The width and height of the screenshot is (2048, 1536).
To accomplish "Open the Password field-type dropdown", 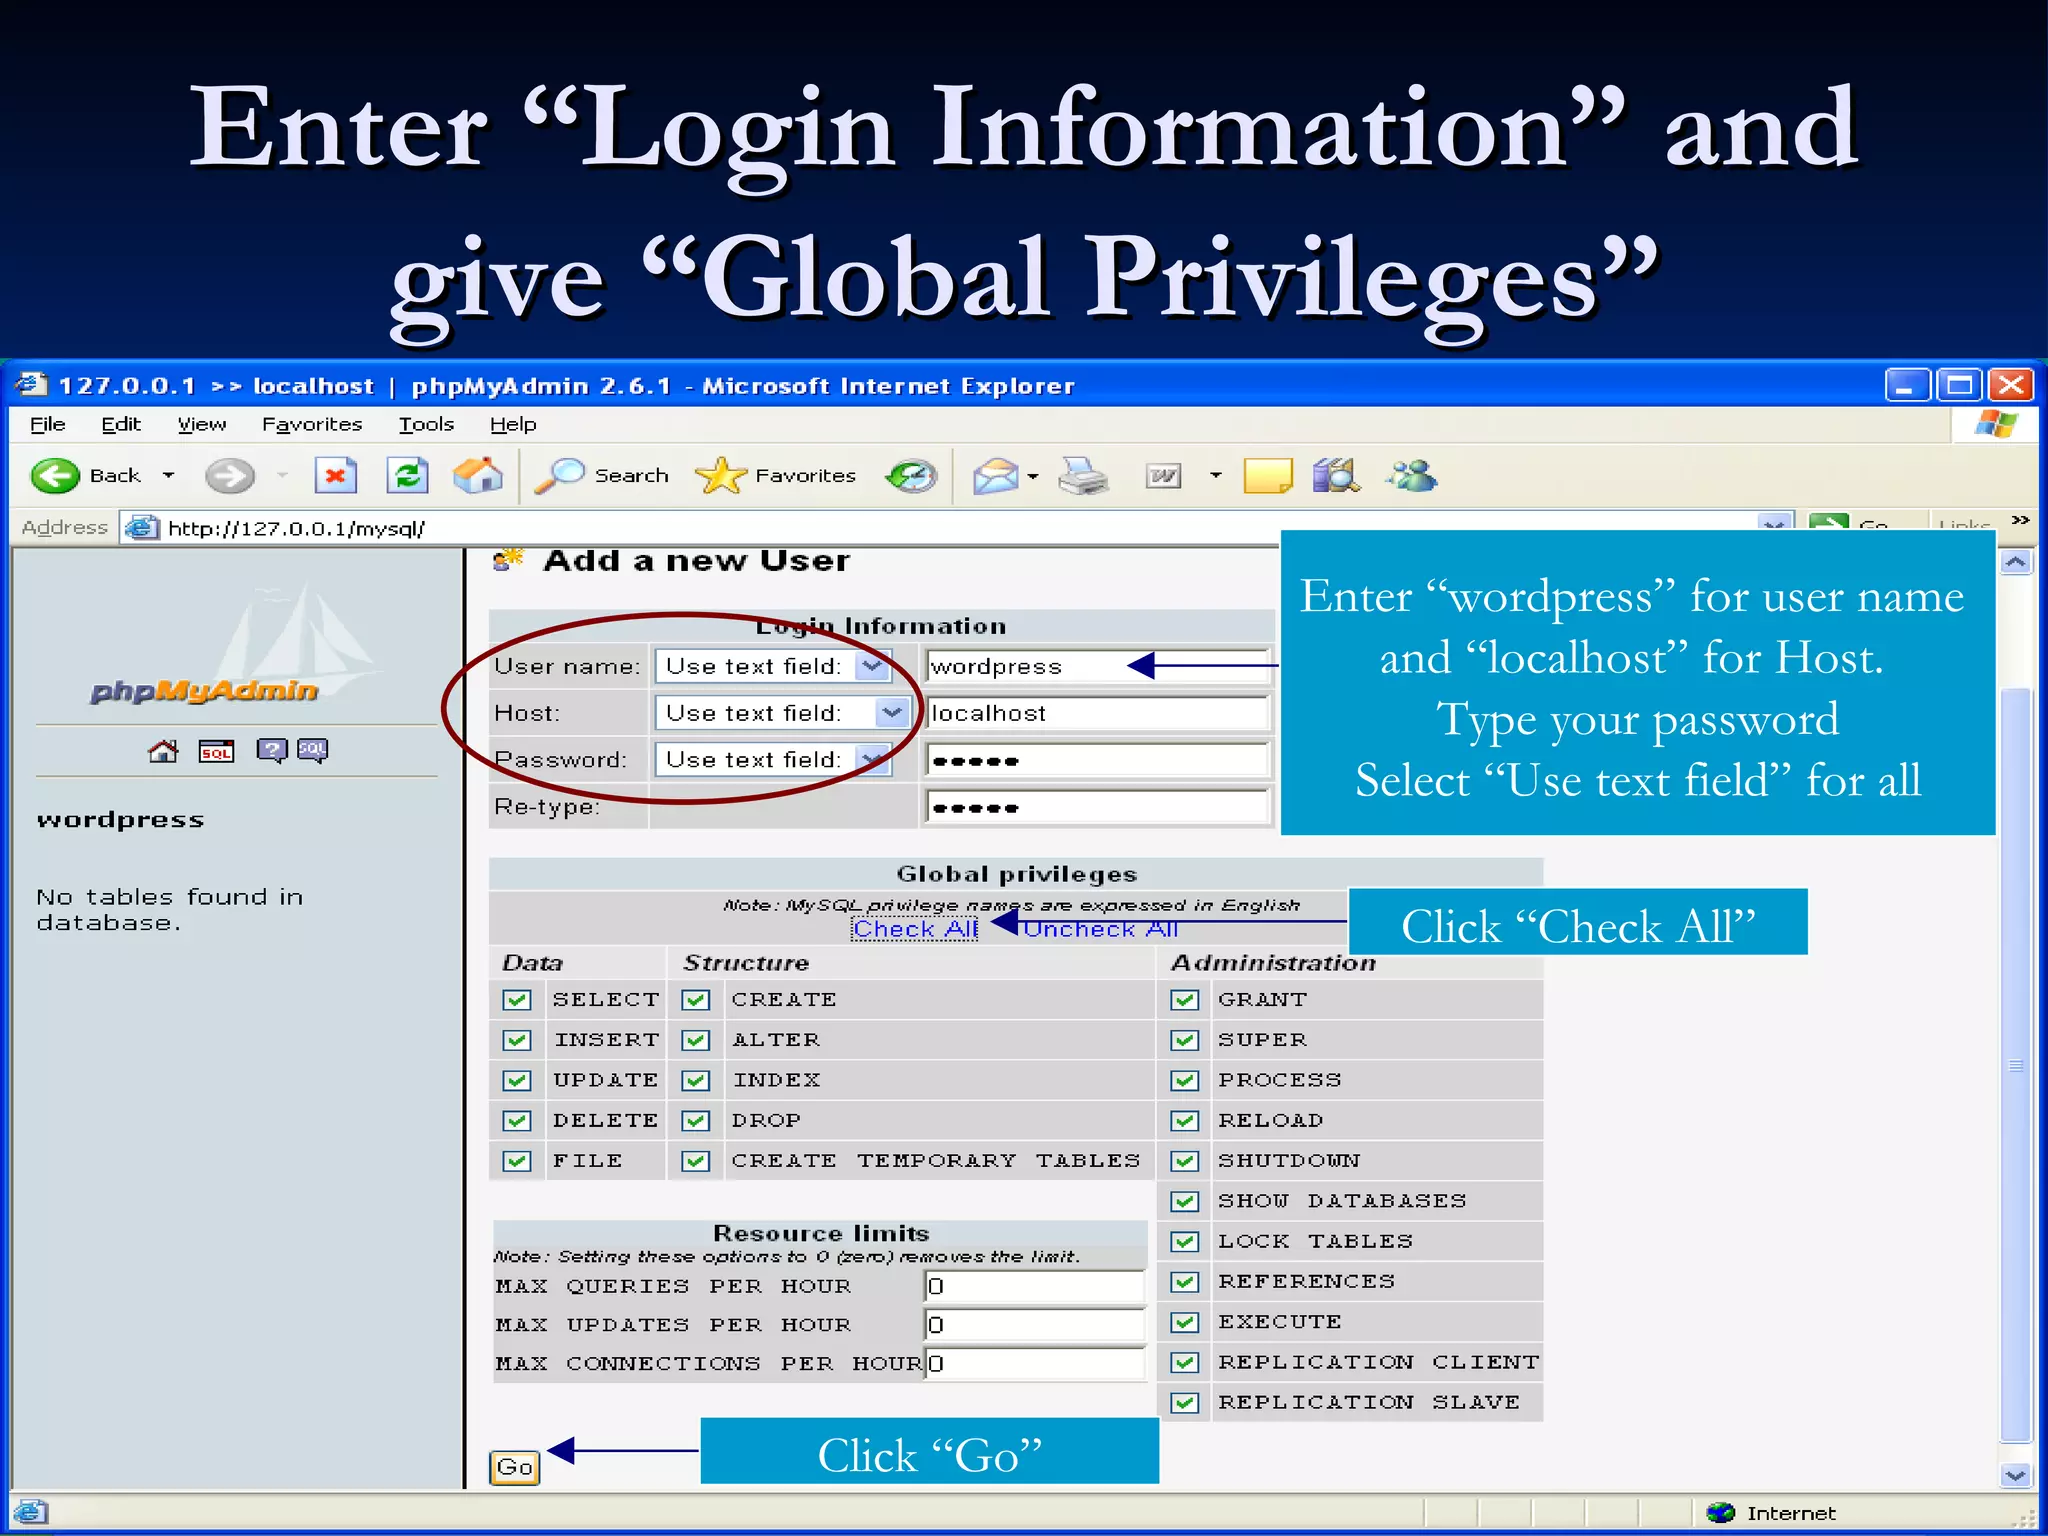I will click(773, 760).
